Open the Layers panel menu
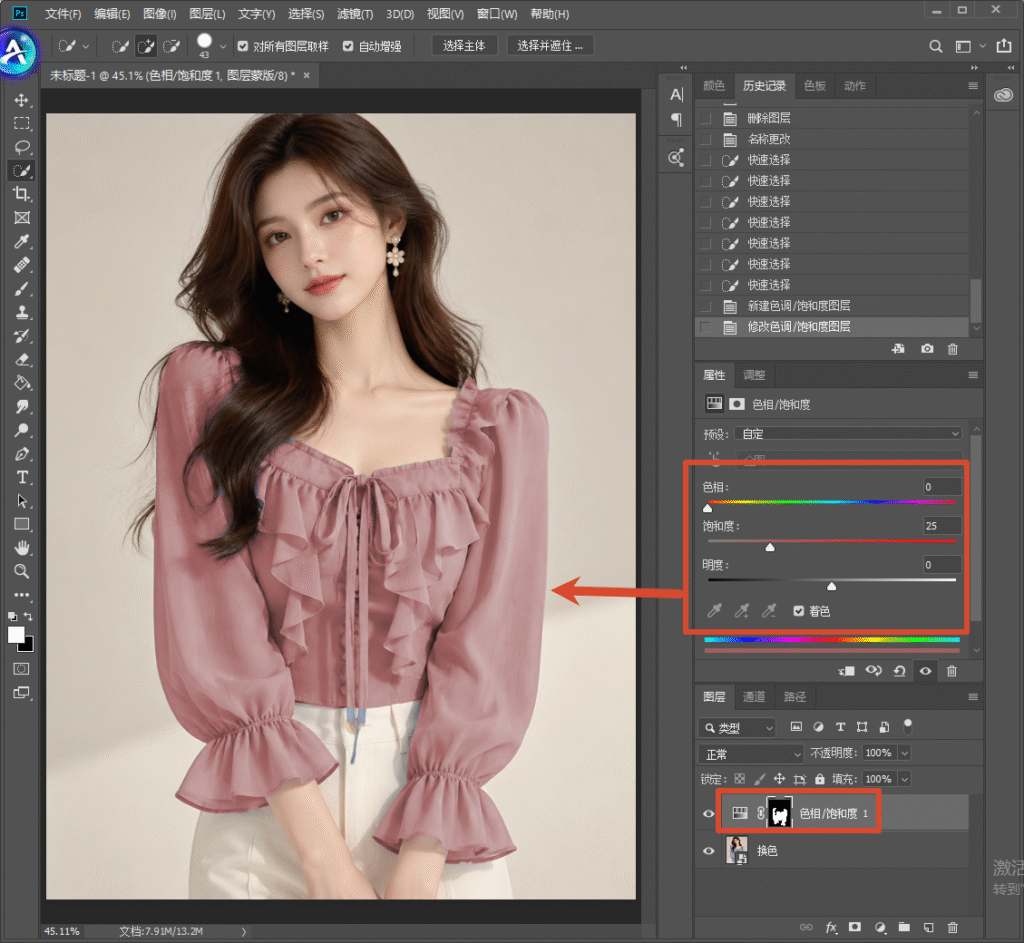Viewport: 1024px width, 943px height. (x=972, y=697)
